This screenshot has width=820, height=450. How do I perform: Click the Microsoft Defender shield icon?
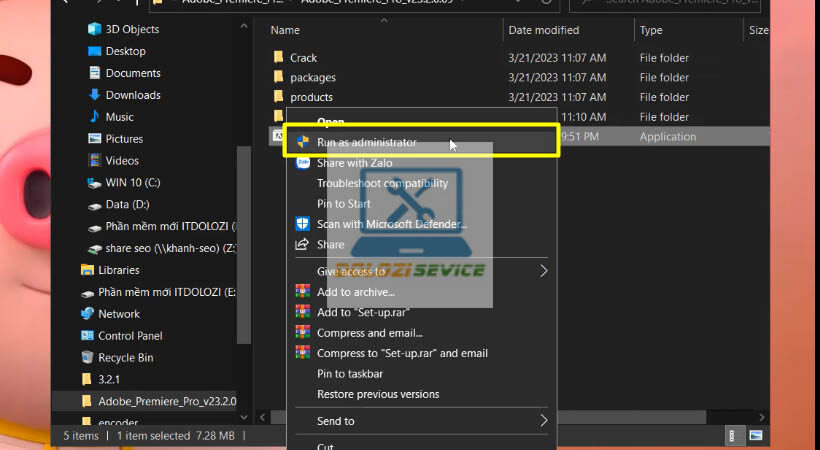[301, 224]
